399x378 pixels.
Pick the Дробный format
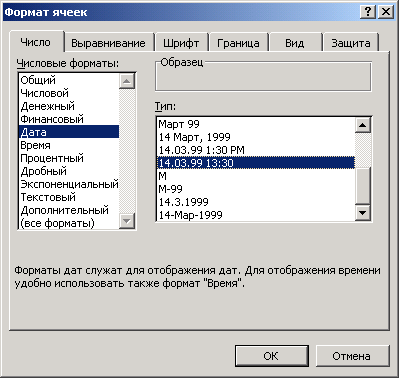coord(69,171)
